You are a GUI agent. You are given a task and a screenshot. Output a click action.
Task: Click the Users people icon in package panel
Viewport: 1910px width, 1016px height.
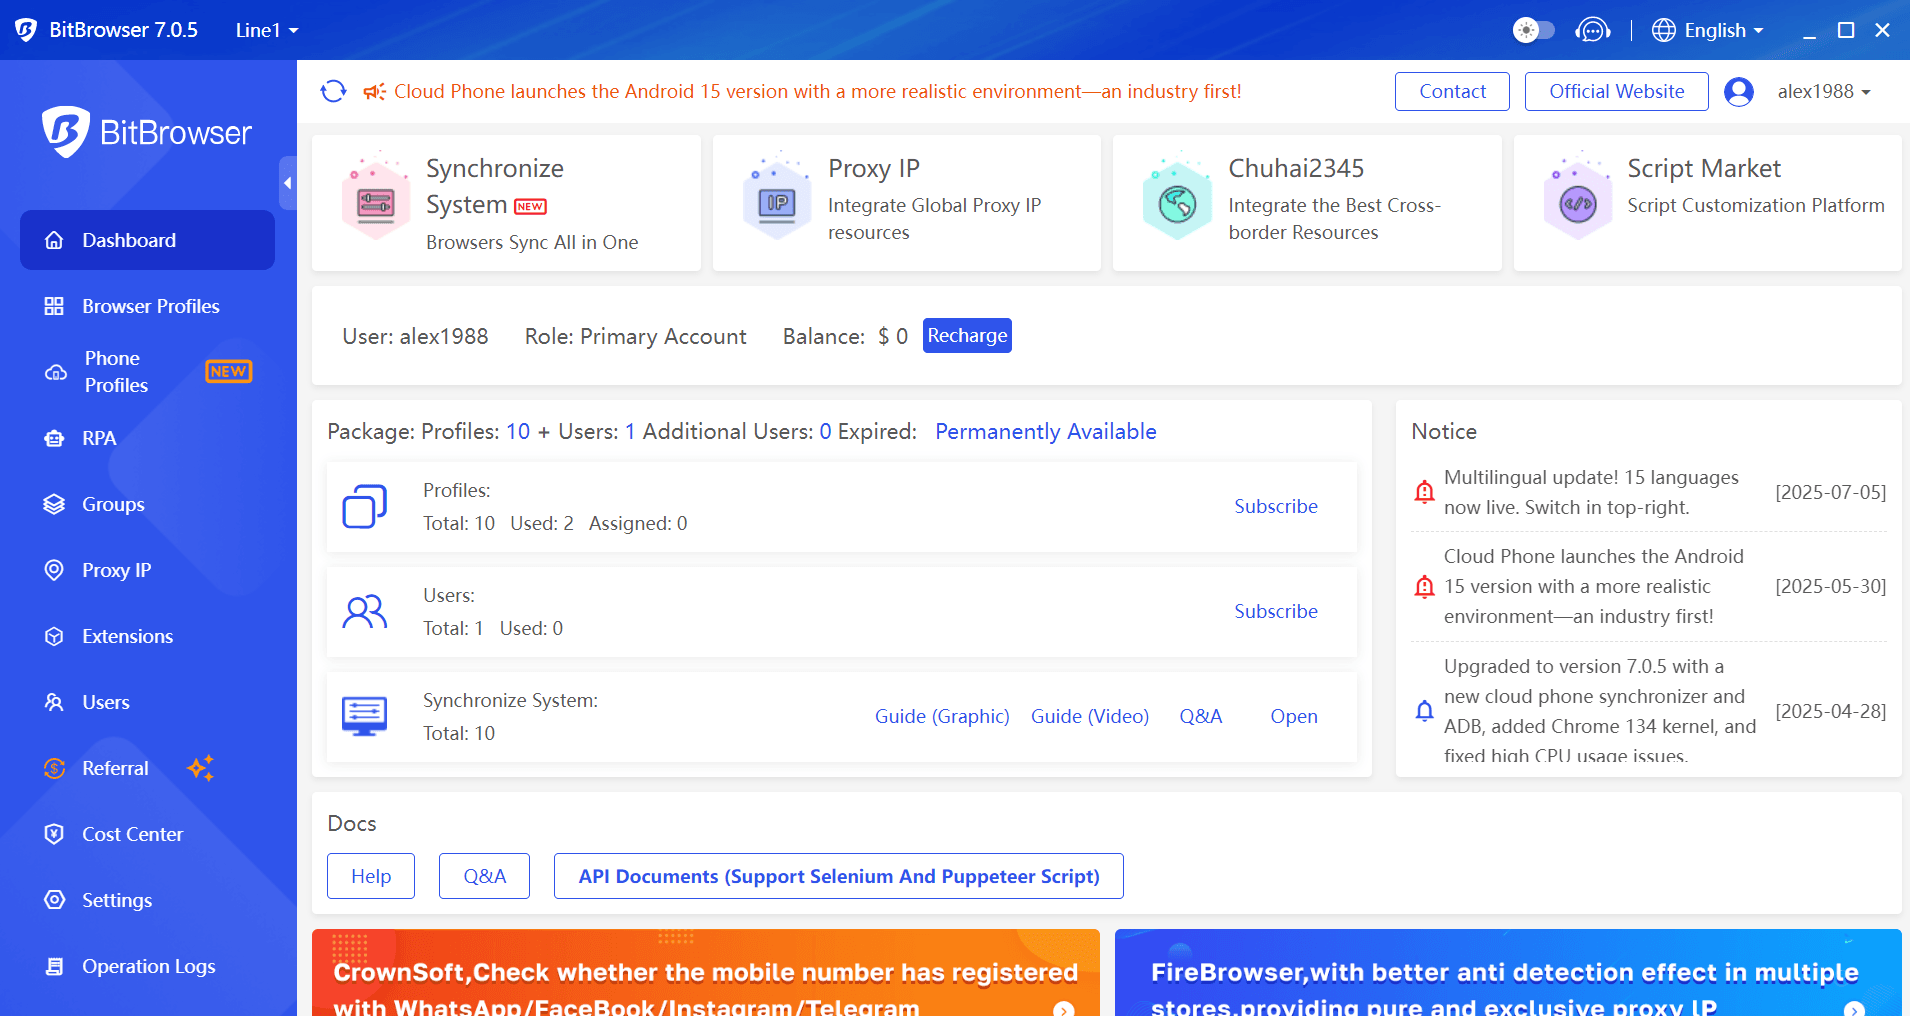tap(365, 611)
